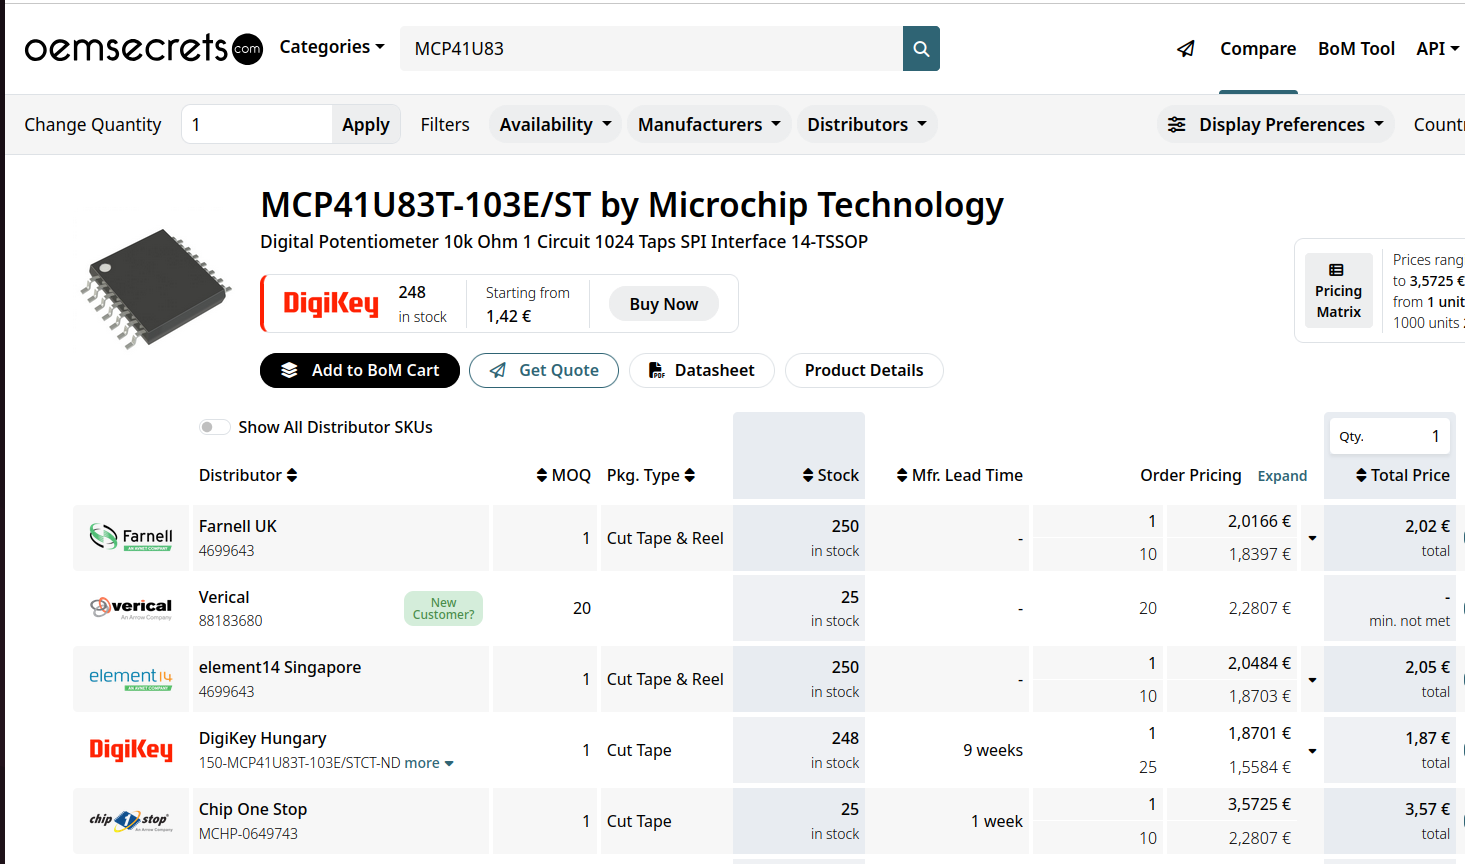Expand Display Preferences dropdown
Viewport: 1465px width, 864px height.
1276,125
